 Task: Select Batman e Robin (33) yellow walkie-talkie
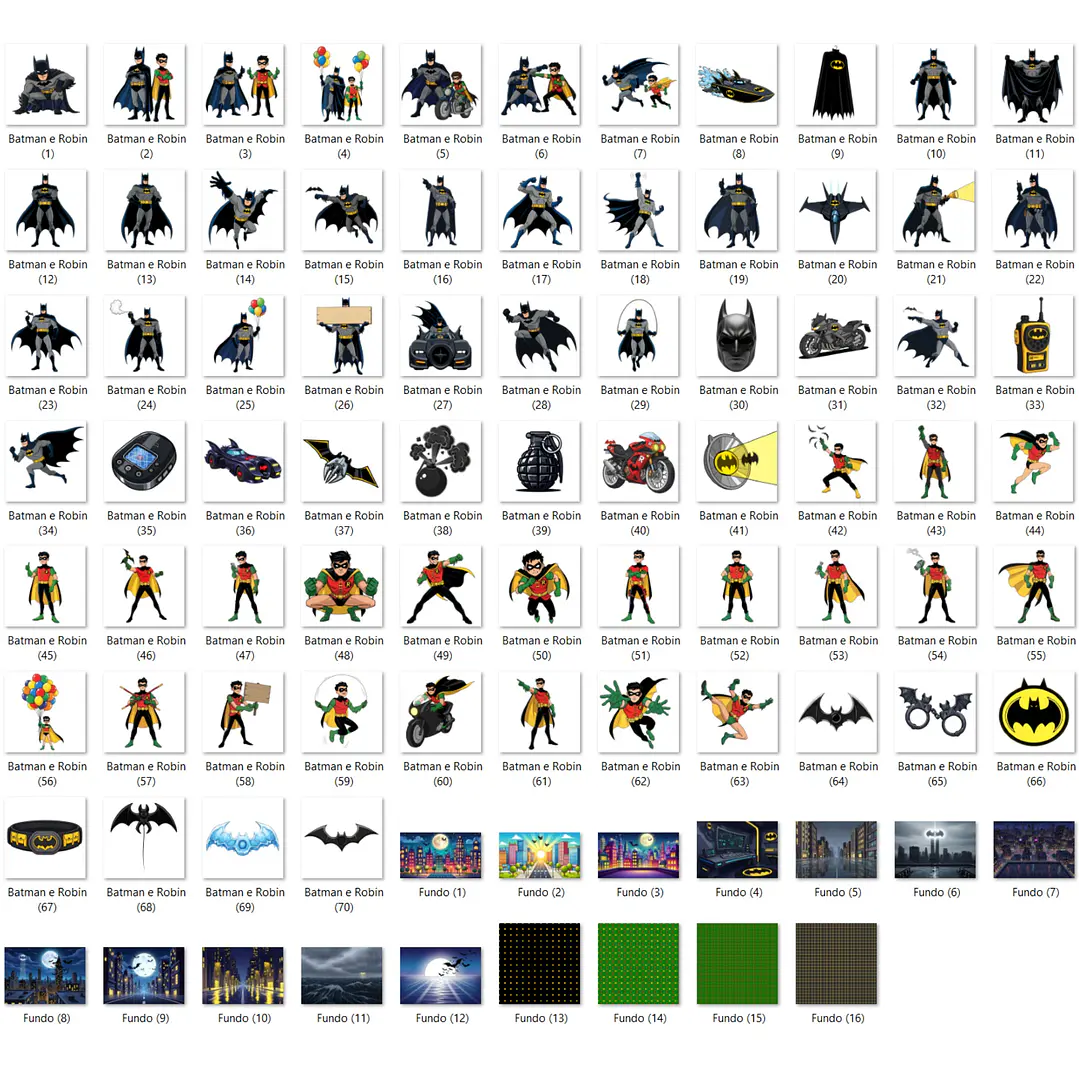(x=1034, y=336)
